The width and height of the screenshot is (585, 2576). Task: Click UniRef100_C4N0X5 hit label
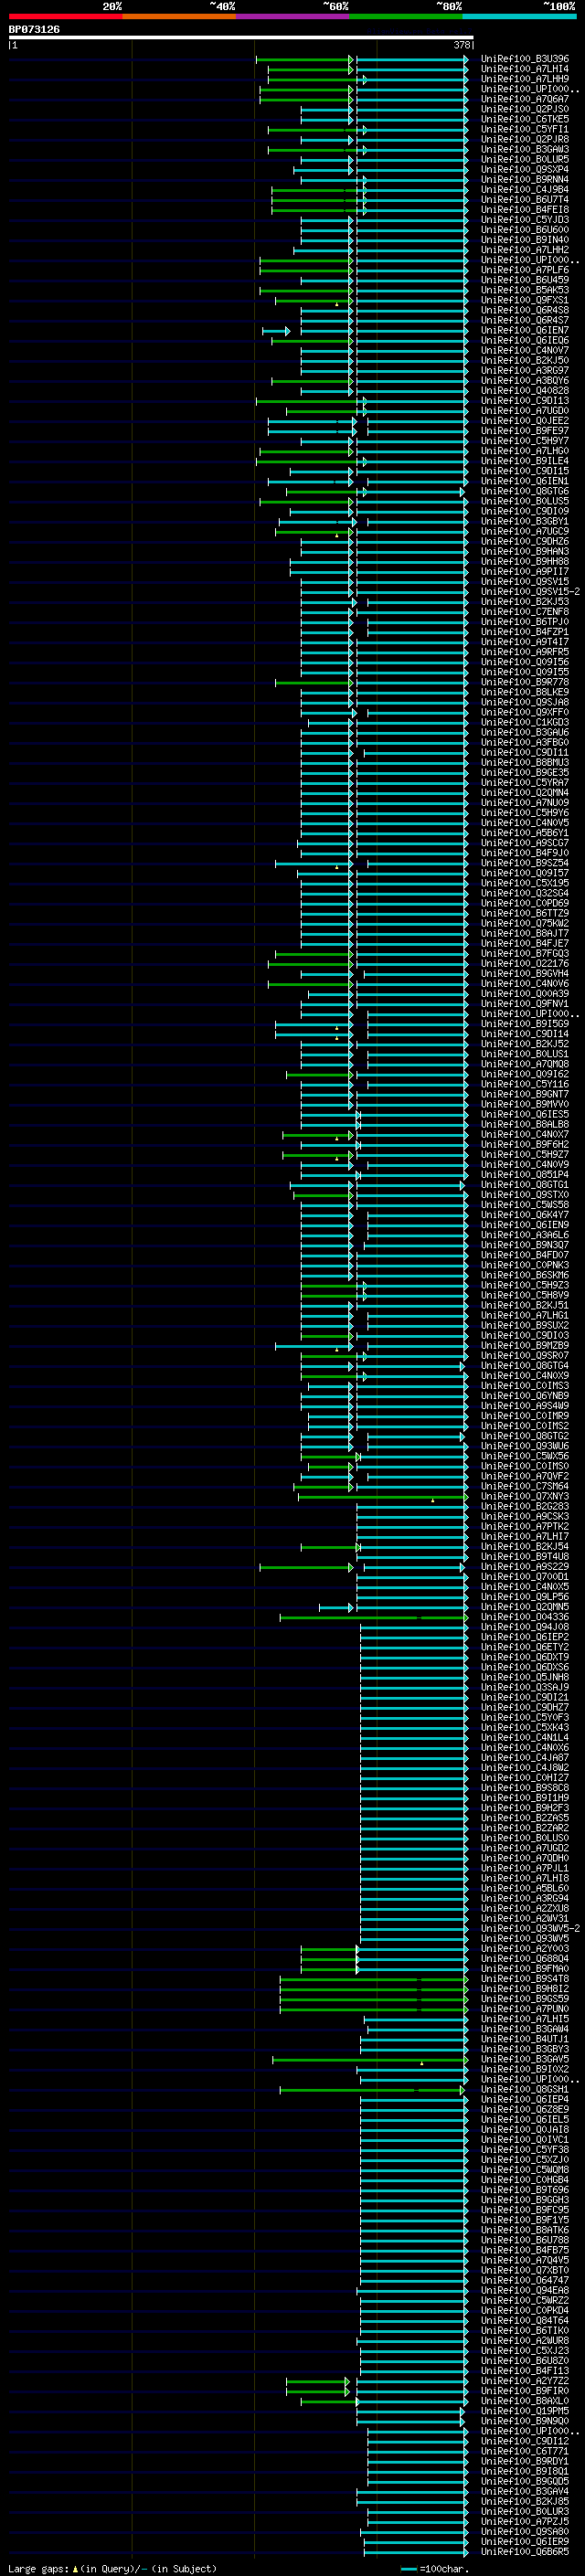(525, 1586)
